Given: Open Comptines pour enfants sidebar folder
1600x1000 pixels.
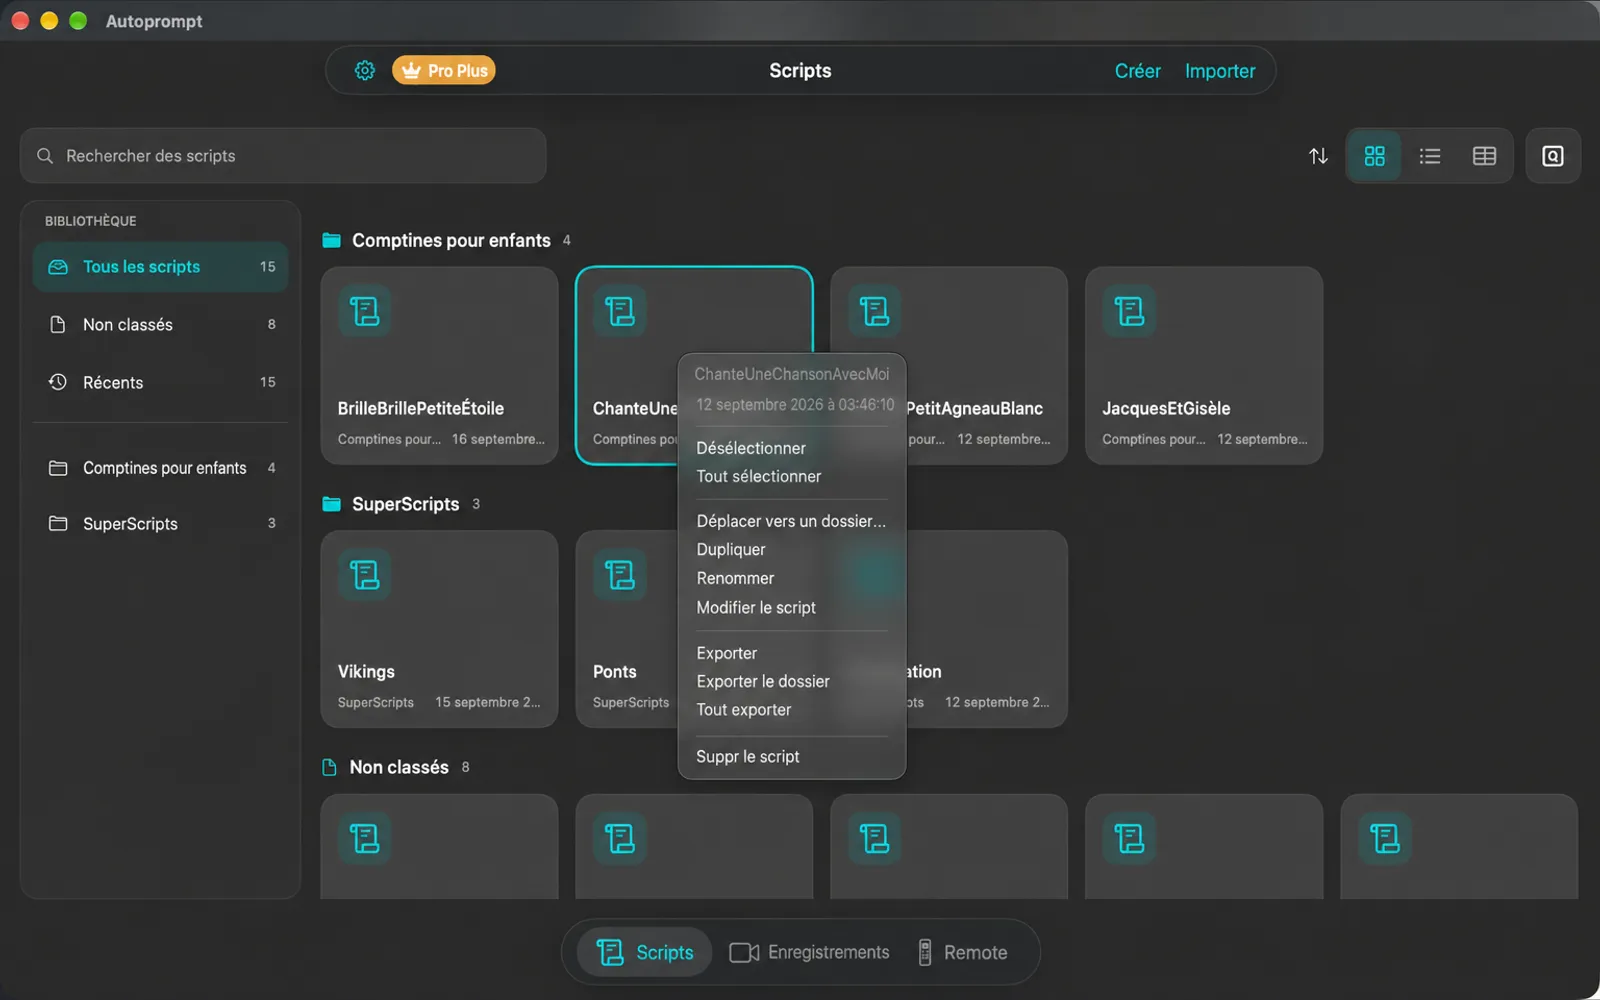Looking at the screenshot, I should (161, 468).
